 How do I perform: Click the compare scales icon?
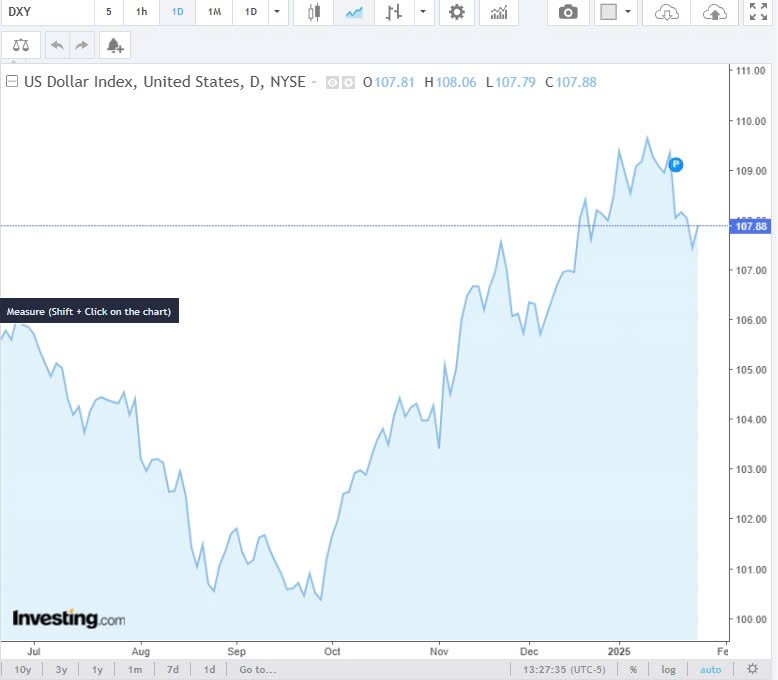(x=21, y=46)
